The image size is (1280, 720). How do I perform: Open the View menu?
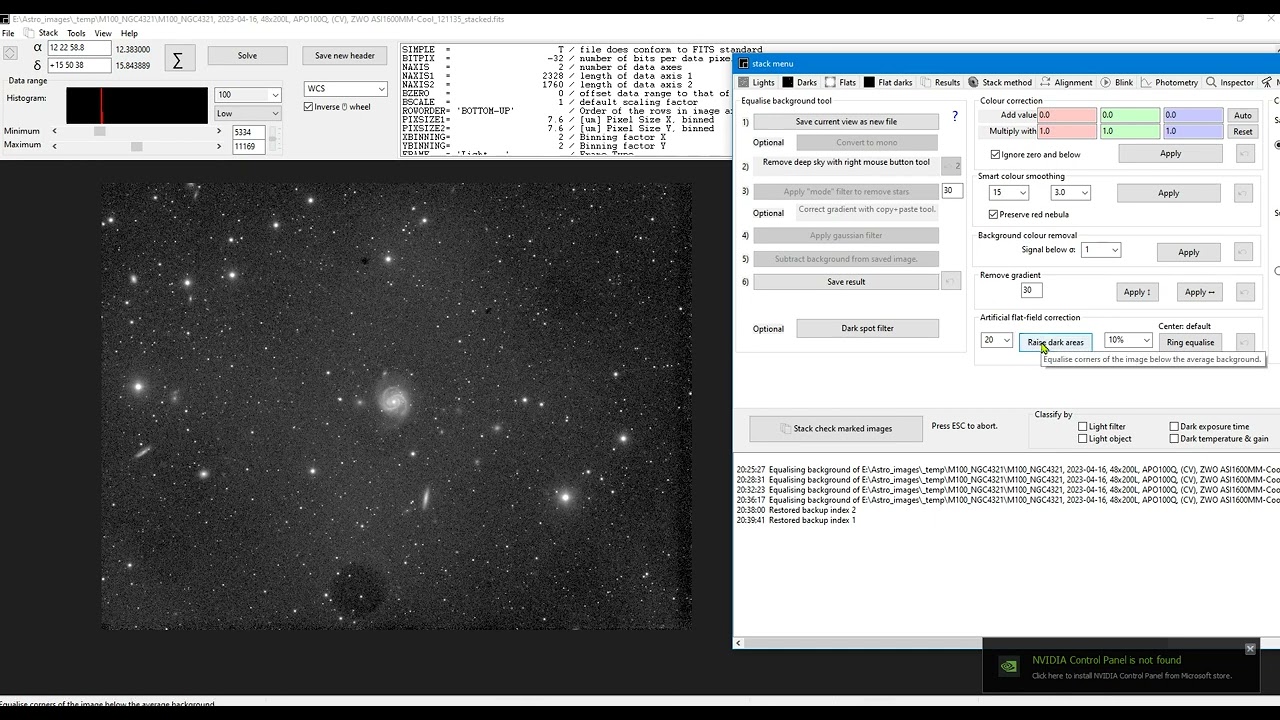click(x=103, y=33)
